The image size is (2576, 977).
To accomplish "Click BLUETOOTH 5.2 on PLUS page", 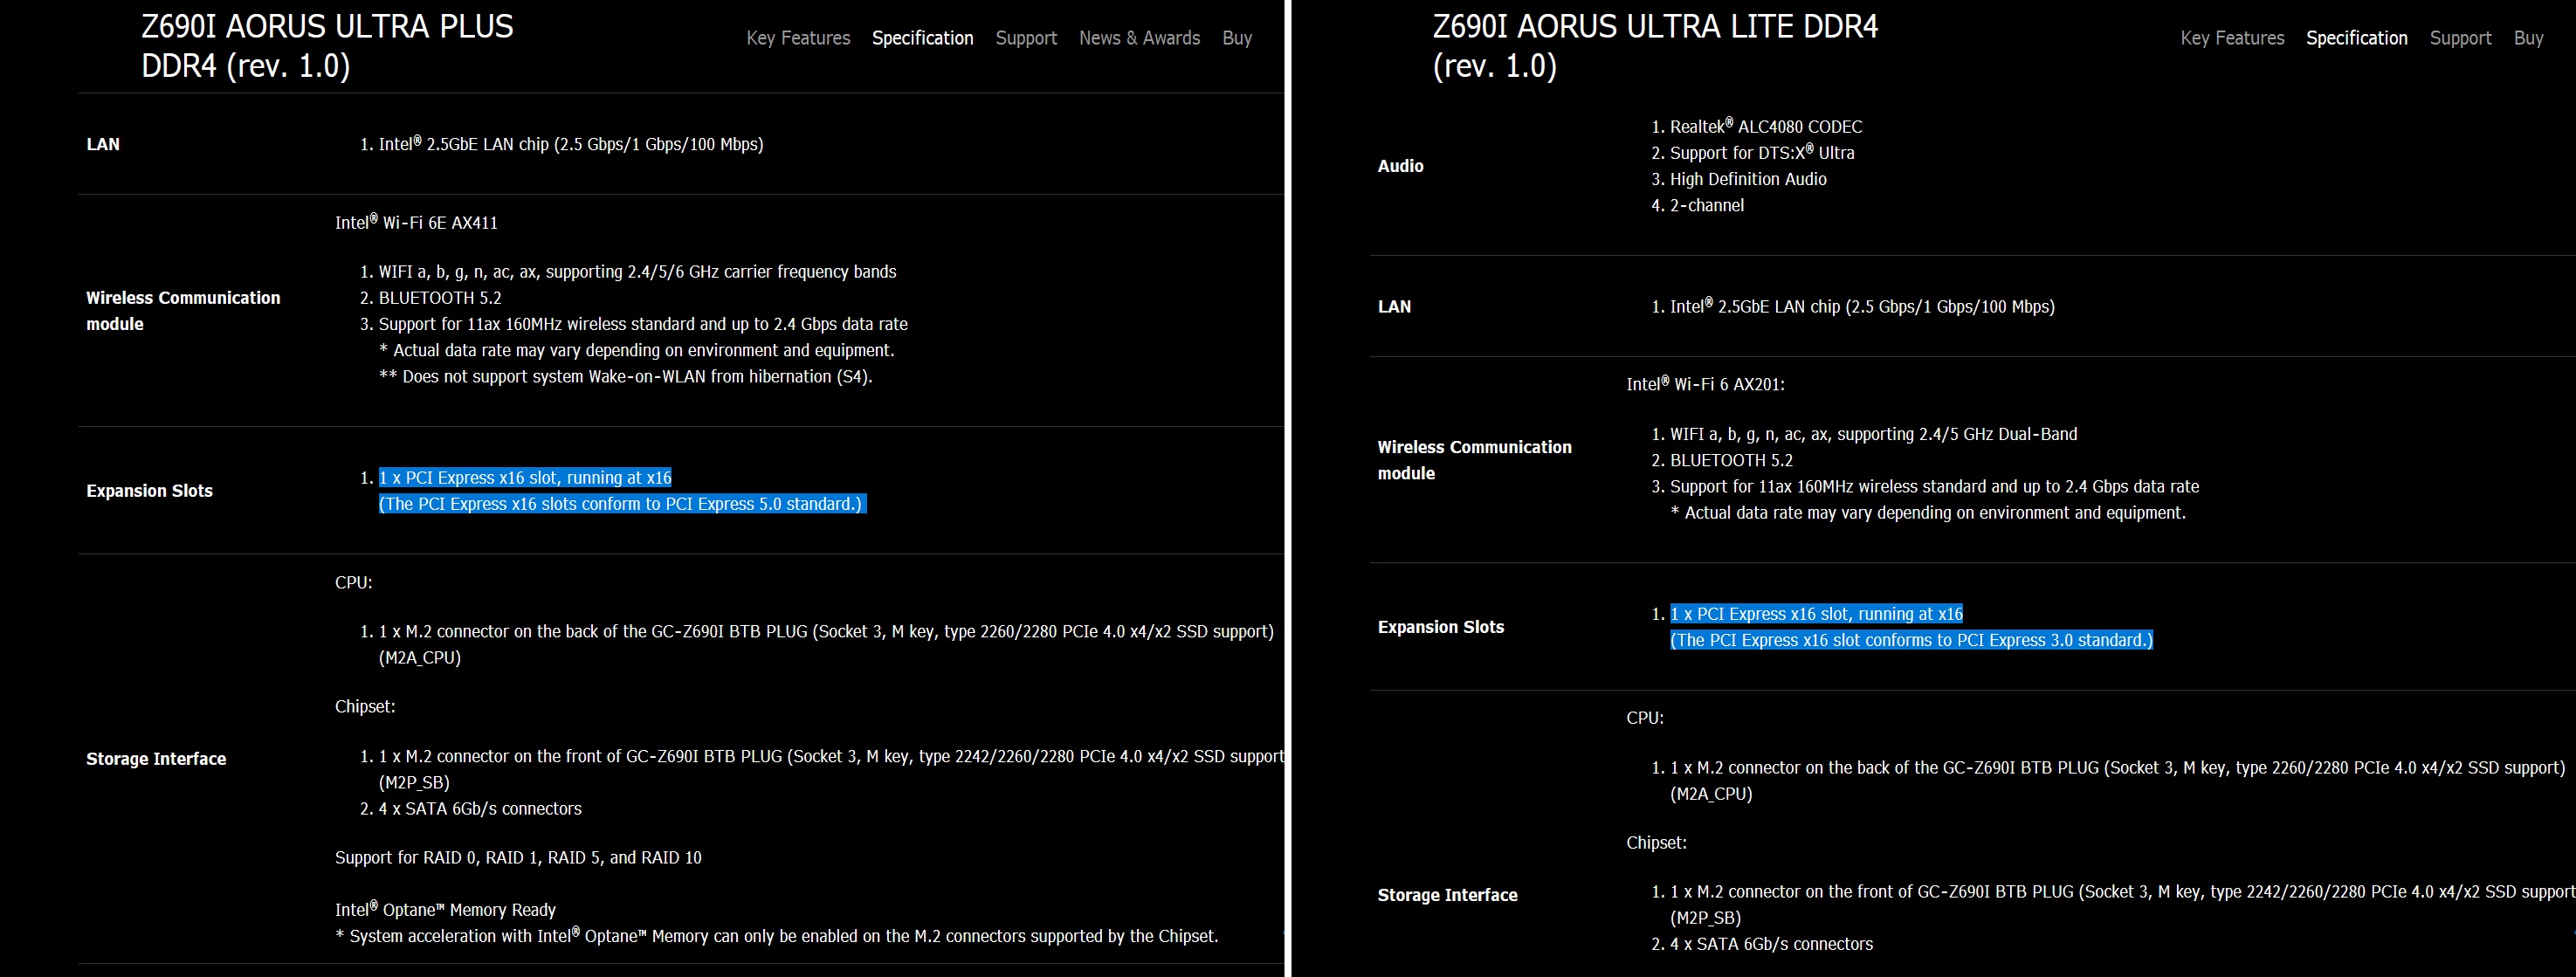I will click(x=440, y=298).
